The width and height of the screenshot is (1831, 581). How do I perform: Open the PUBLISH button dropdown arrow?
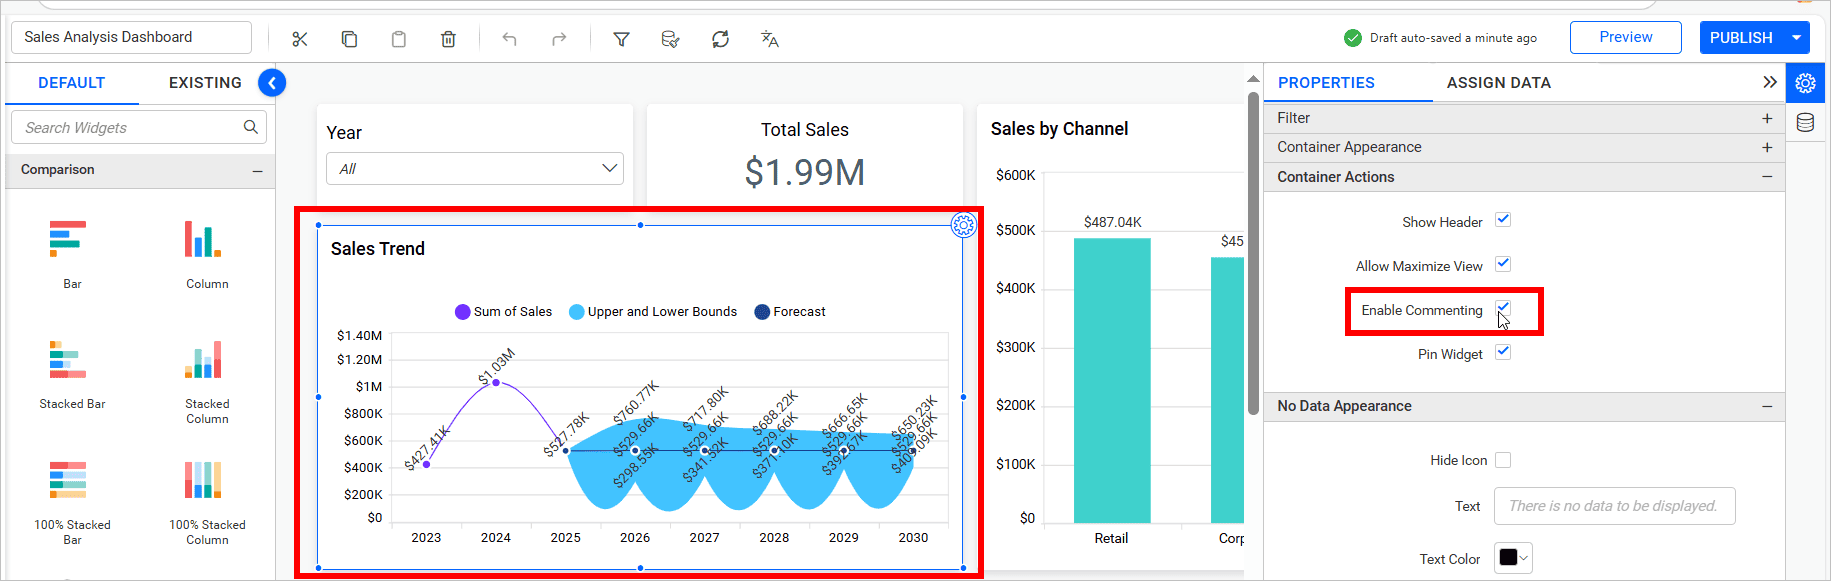point(1797,38)
